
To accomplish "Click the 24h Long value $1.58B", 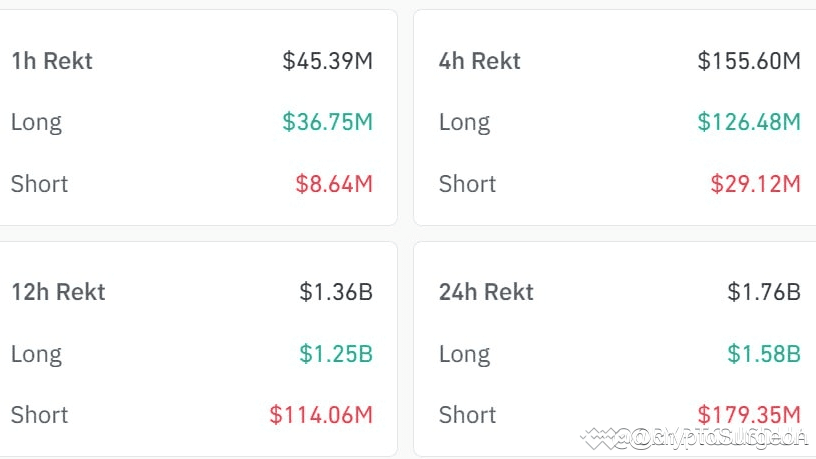I will click(764, 354).
